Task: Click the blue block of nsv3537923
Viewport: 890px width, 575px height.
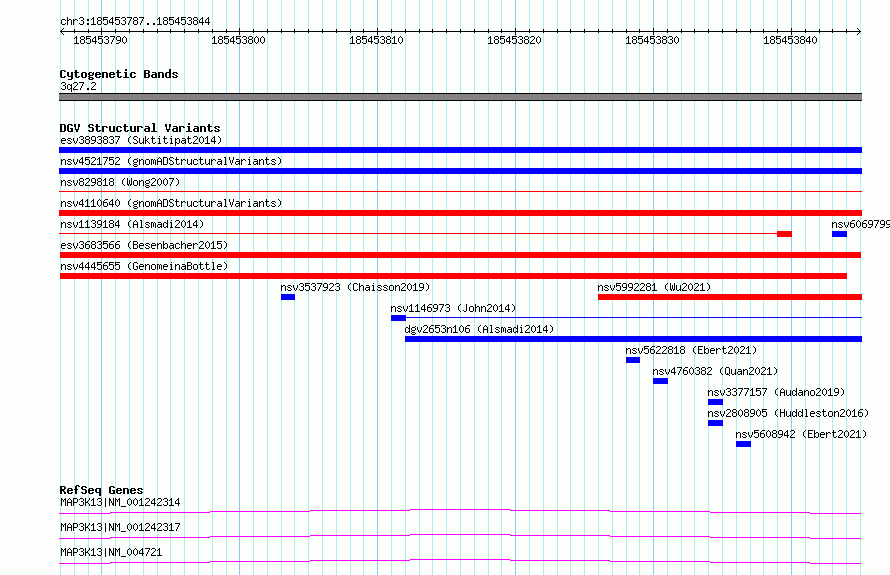Action: [288, 297]
